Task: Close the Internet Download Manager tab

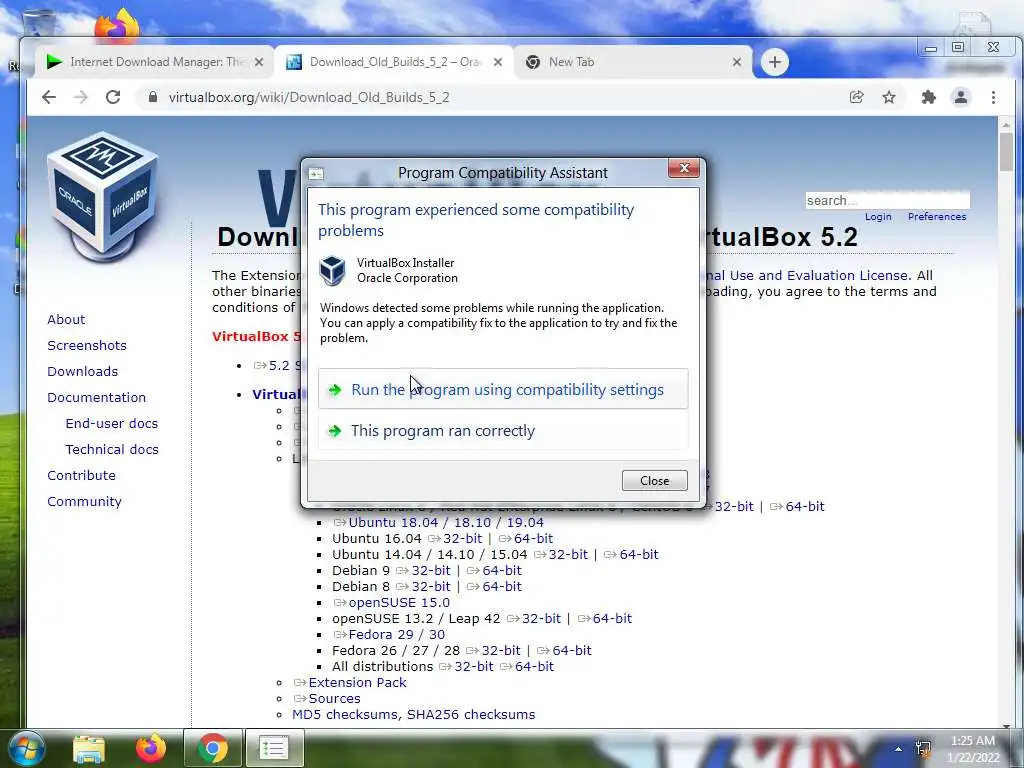Action: pos(259,62)
